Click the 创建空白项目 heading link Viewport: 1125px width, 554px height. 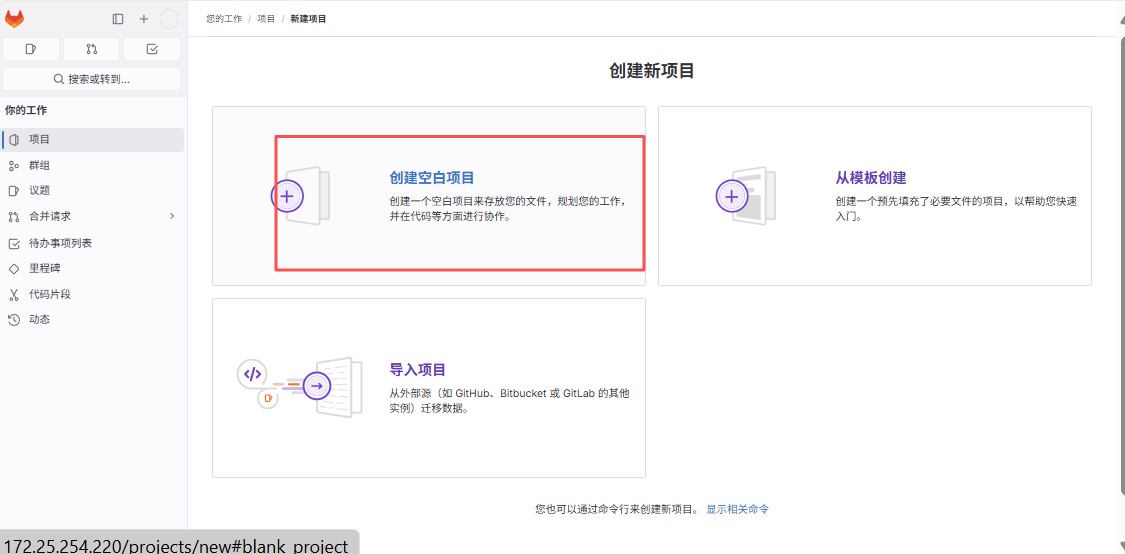coord(432,178)
